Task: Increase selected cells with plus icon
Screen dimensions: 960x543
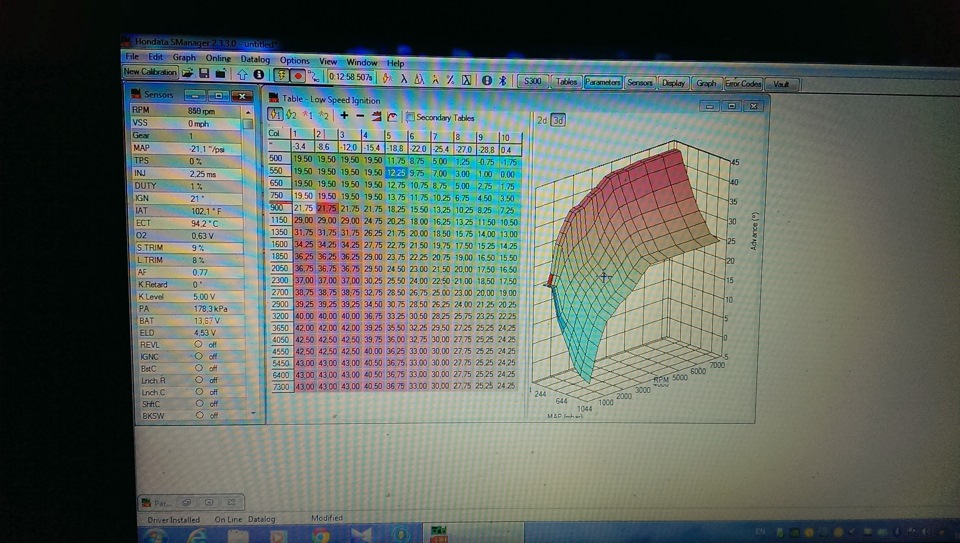Action: 344,116
